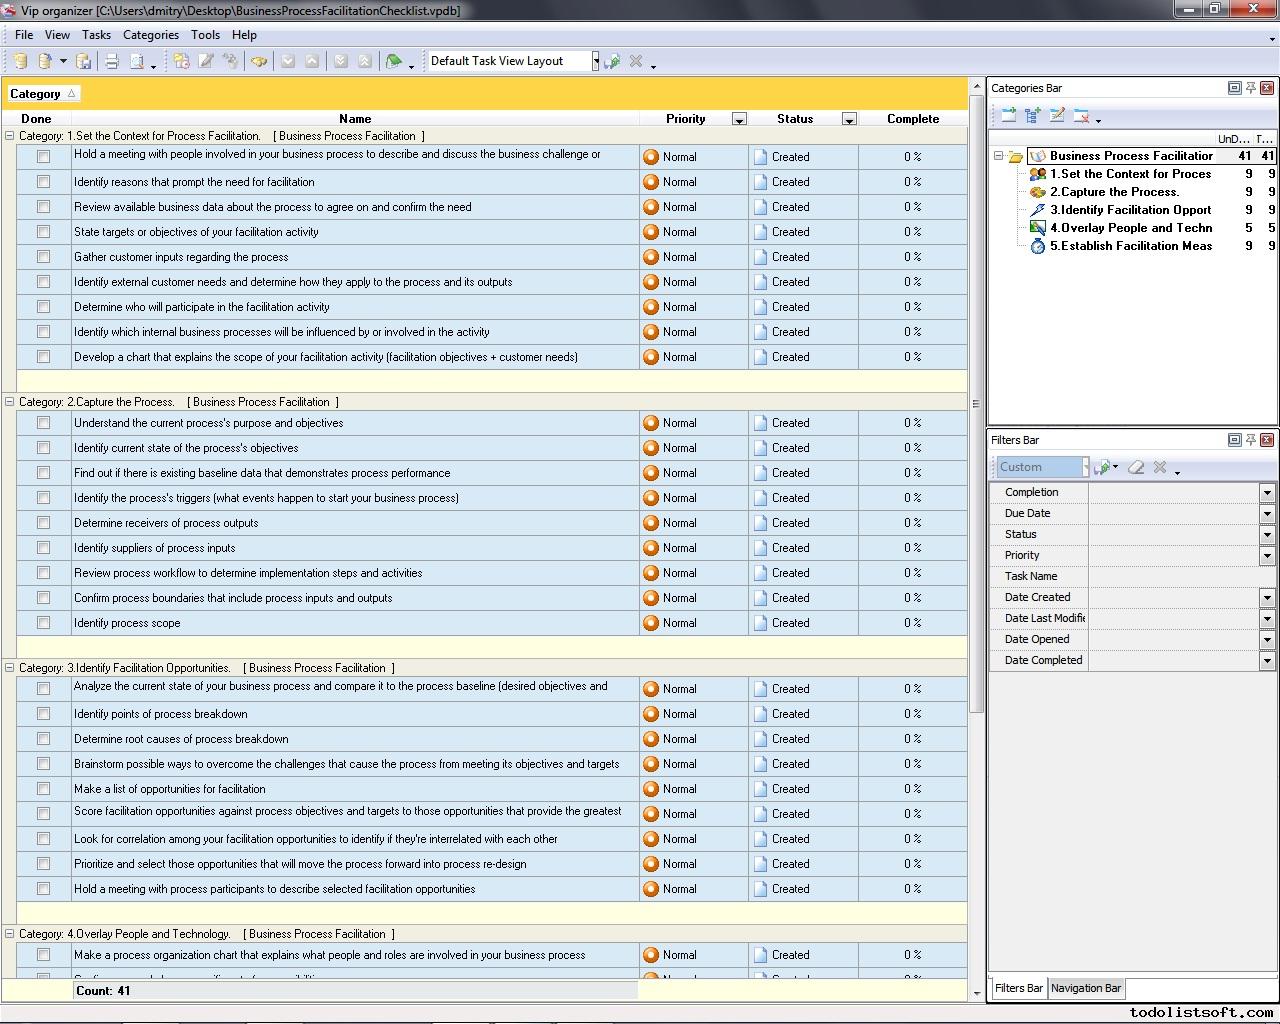1280x1024 pixels.
Task: Open the Default Task View Layout dropdown
Action: coord(595,61)
